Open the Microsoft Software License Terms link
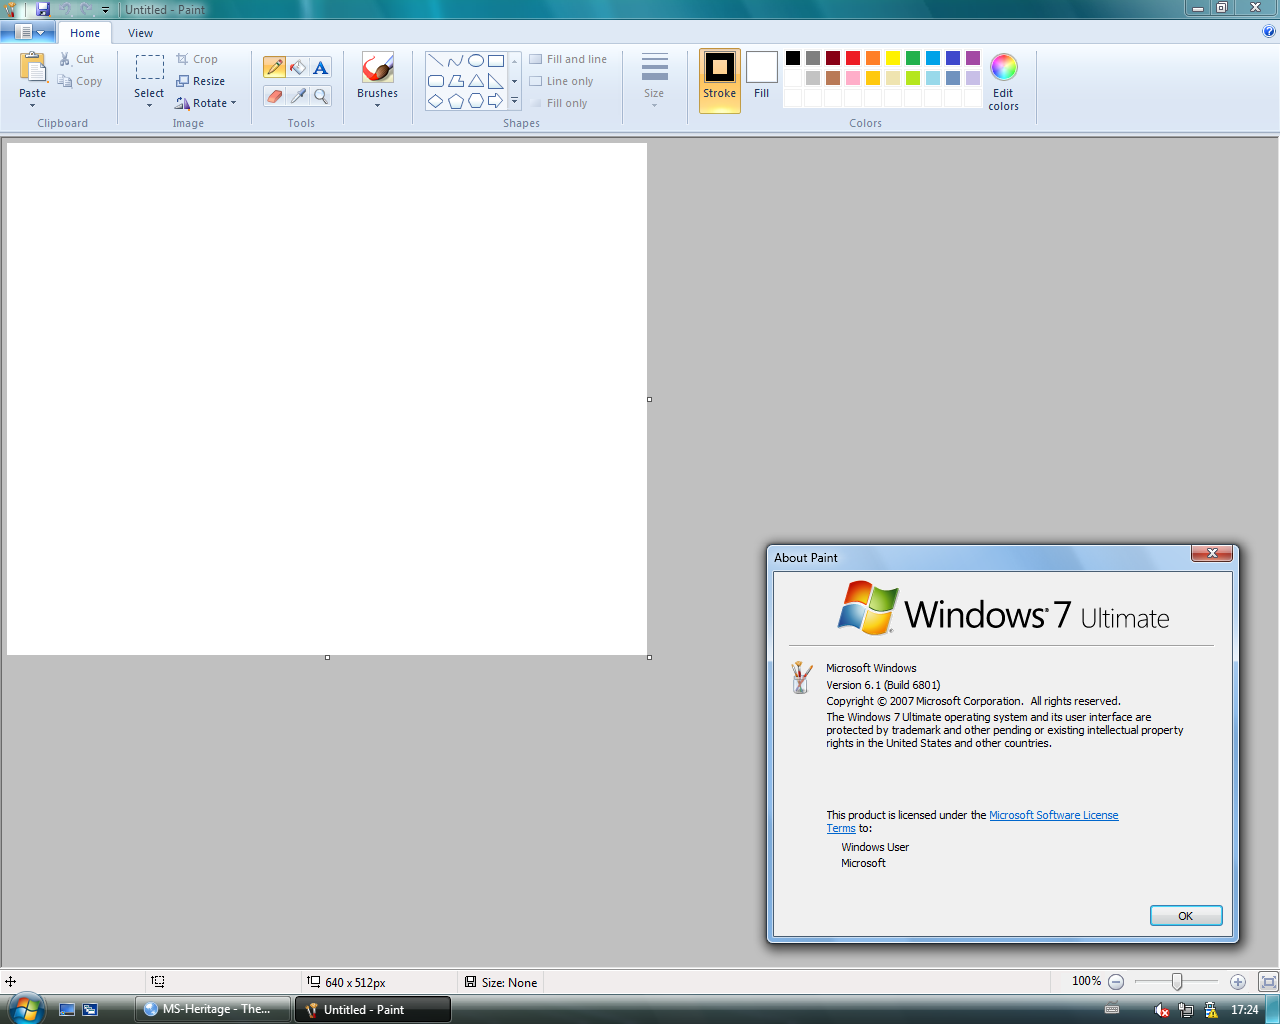 pos(1053,815)
